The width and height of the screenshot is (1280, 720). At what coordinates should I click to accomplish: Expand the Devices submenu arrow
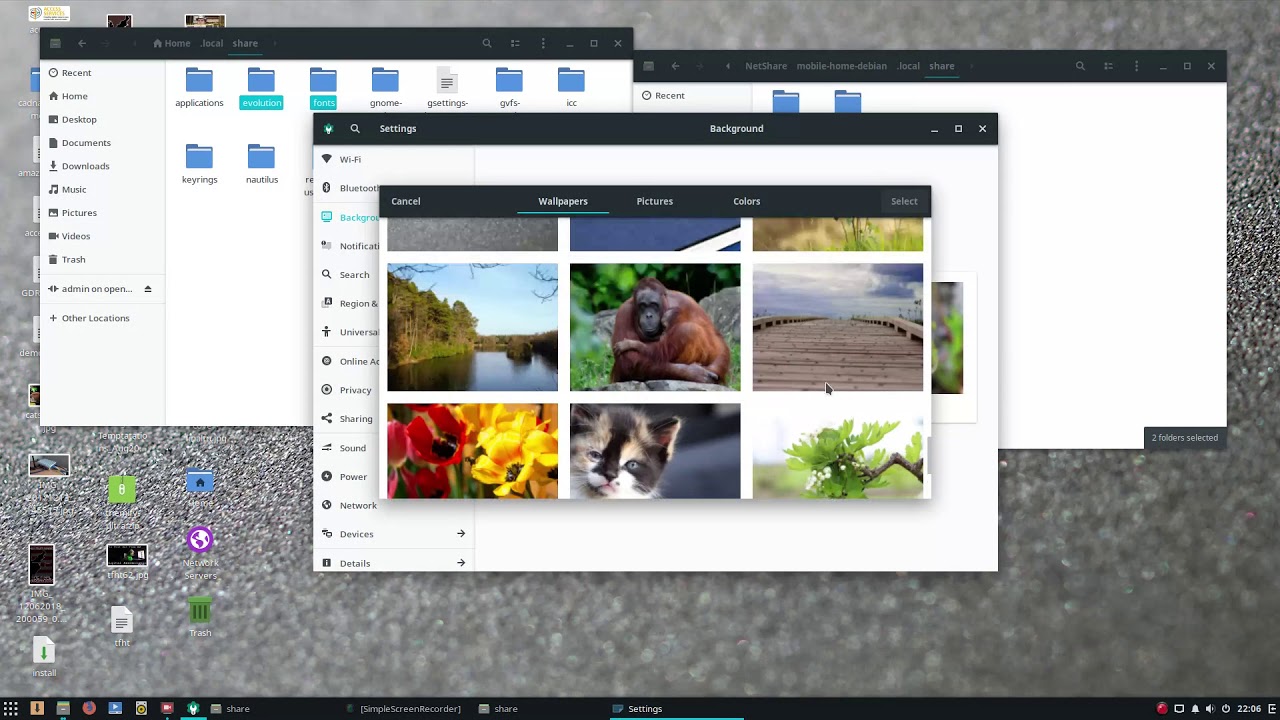461,534
